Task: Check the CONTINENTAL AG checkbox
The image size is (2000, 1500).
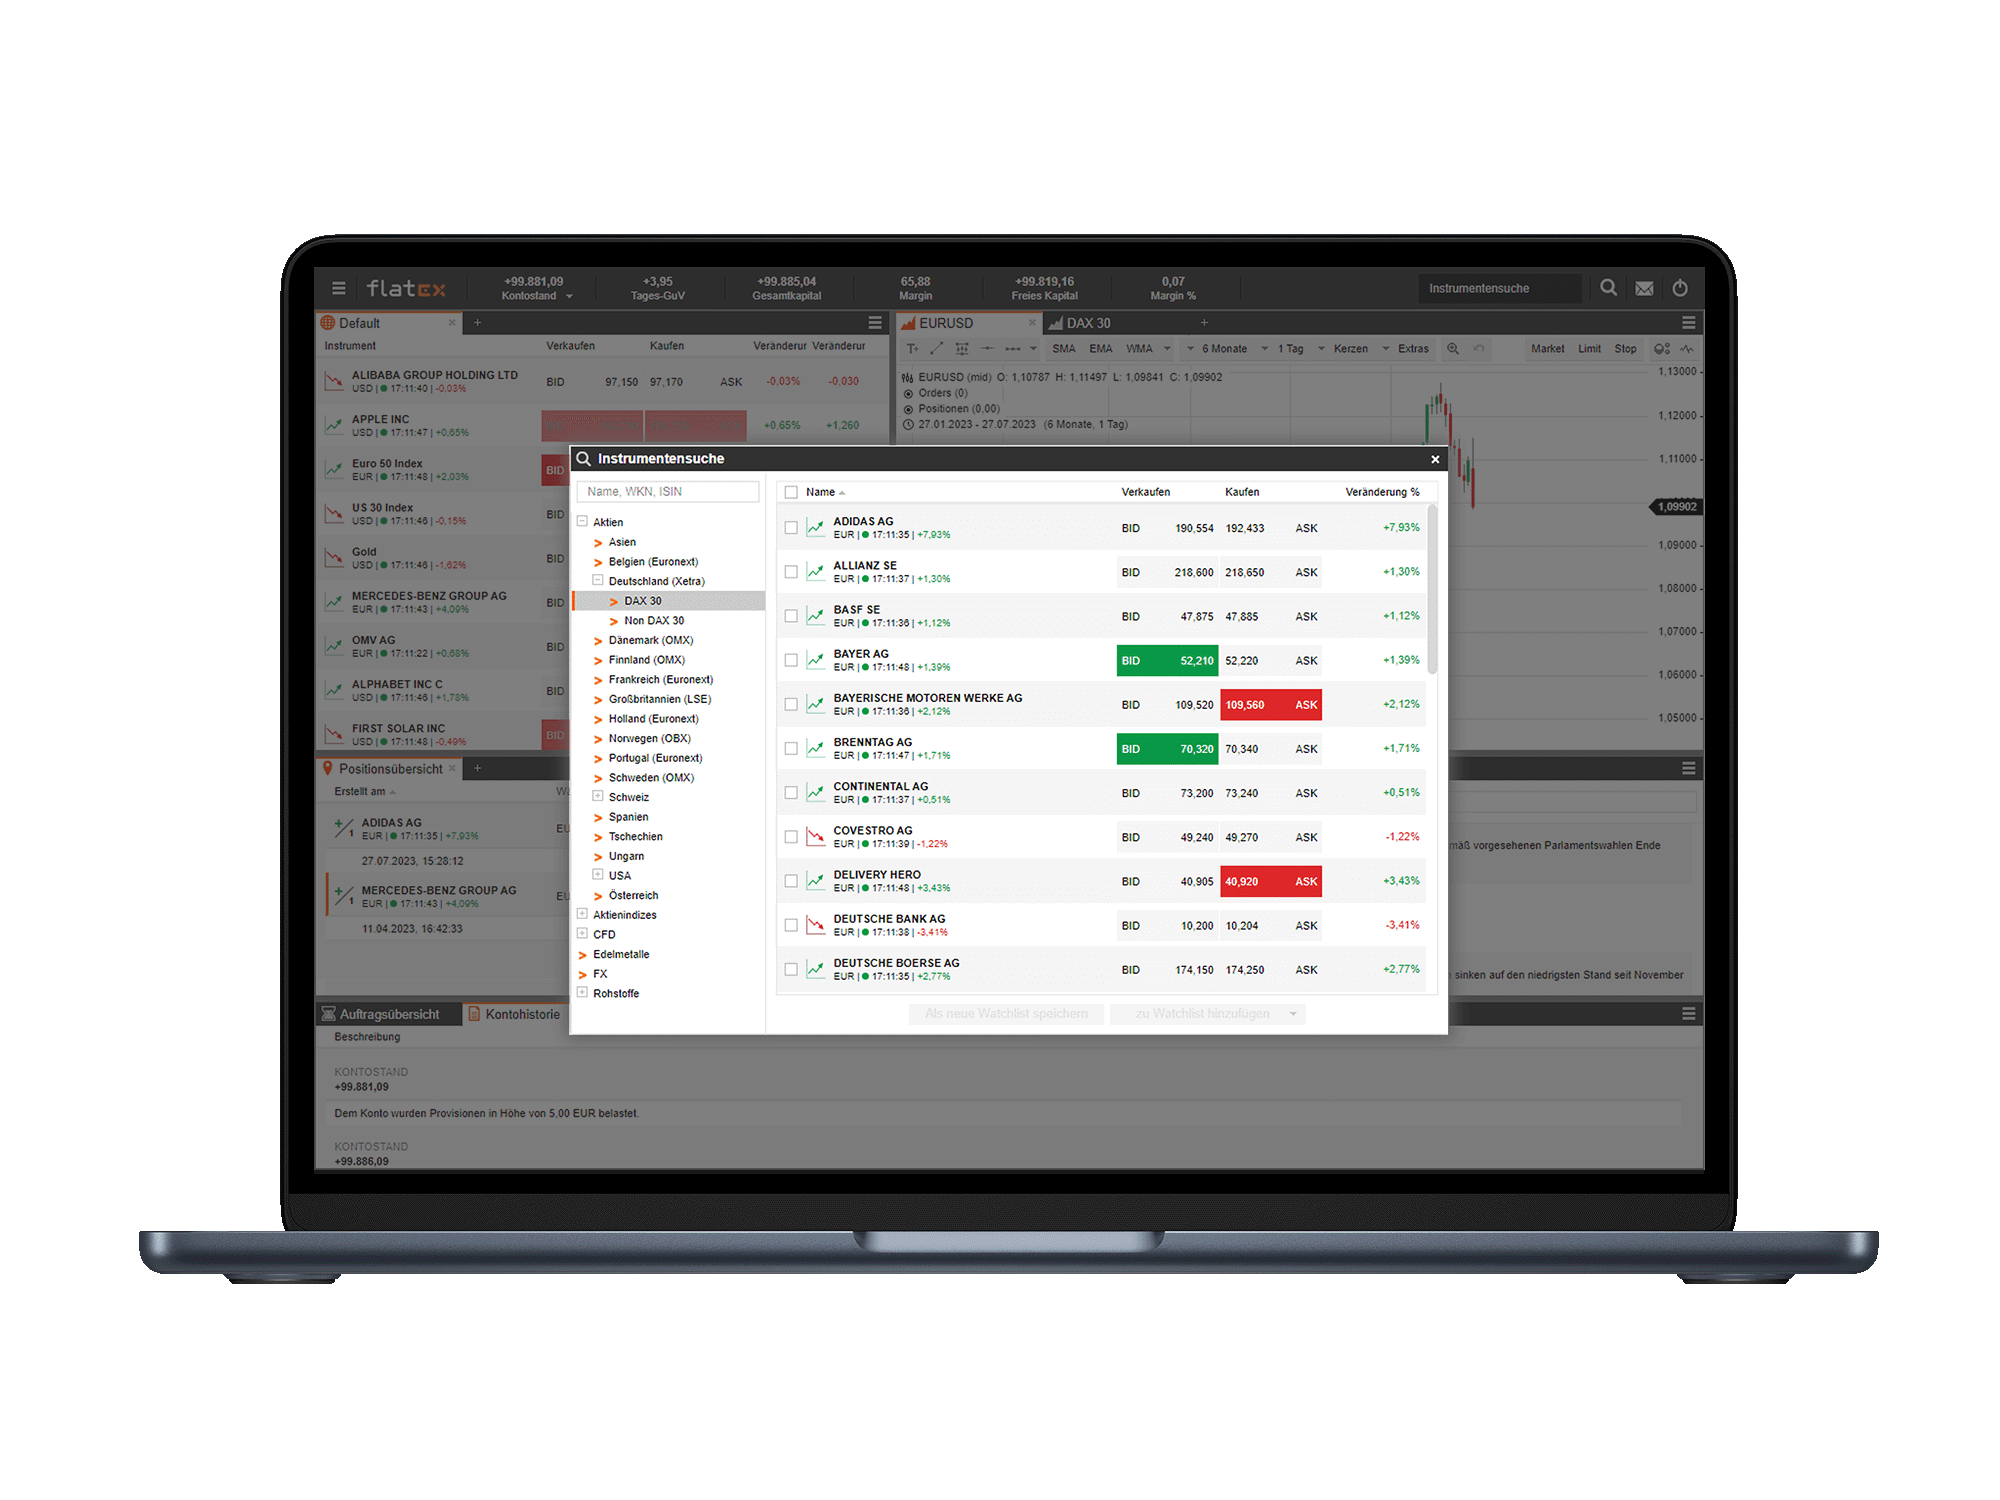Action: 791,792
